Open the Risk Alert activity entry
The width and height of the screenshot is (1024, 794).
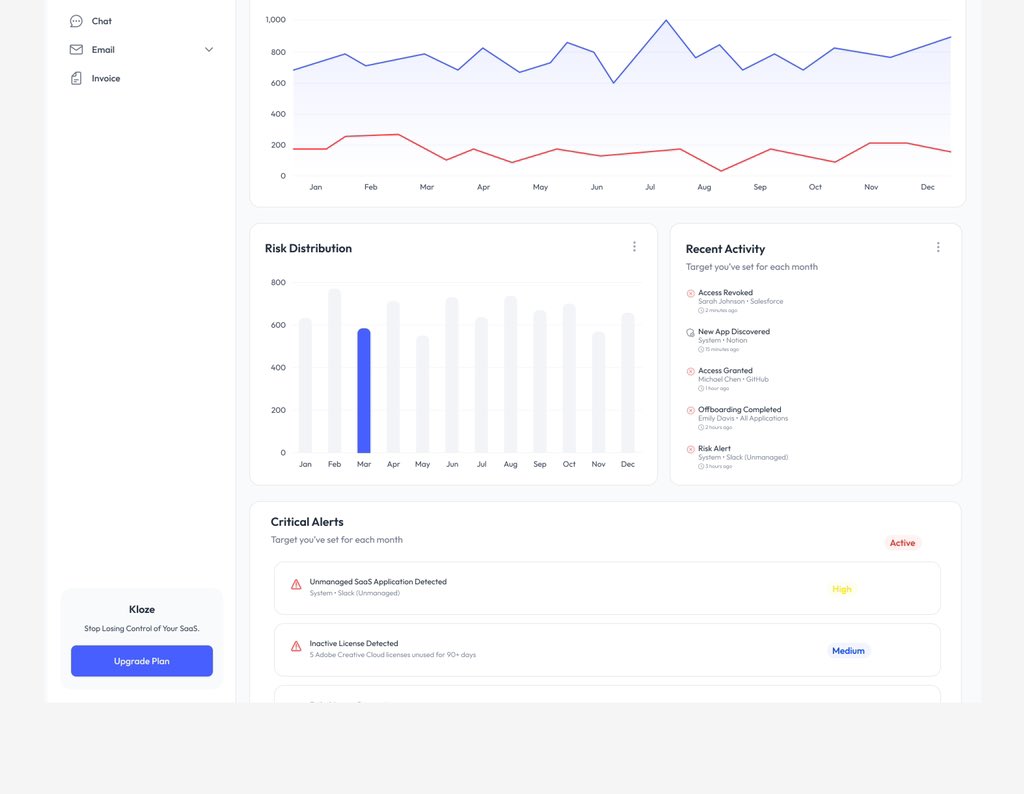[737, 457]
